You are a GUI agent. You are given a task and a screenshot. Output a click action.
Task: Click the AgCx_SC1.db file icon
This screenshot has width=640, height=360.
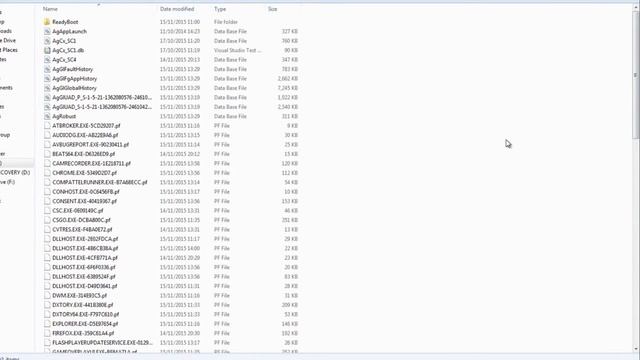point(47,50)
